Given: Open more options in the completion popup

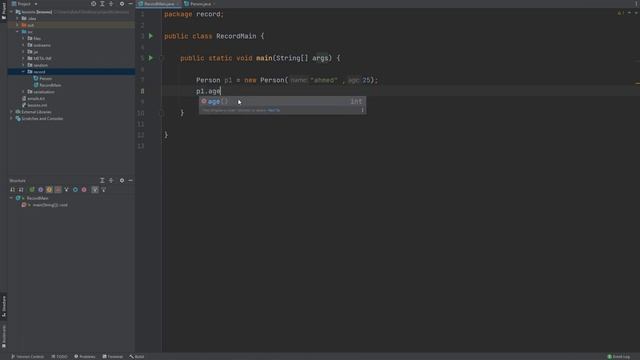Looking at the screenshot, I should [362, 110].
